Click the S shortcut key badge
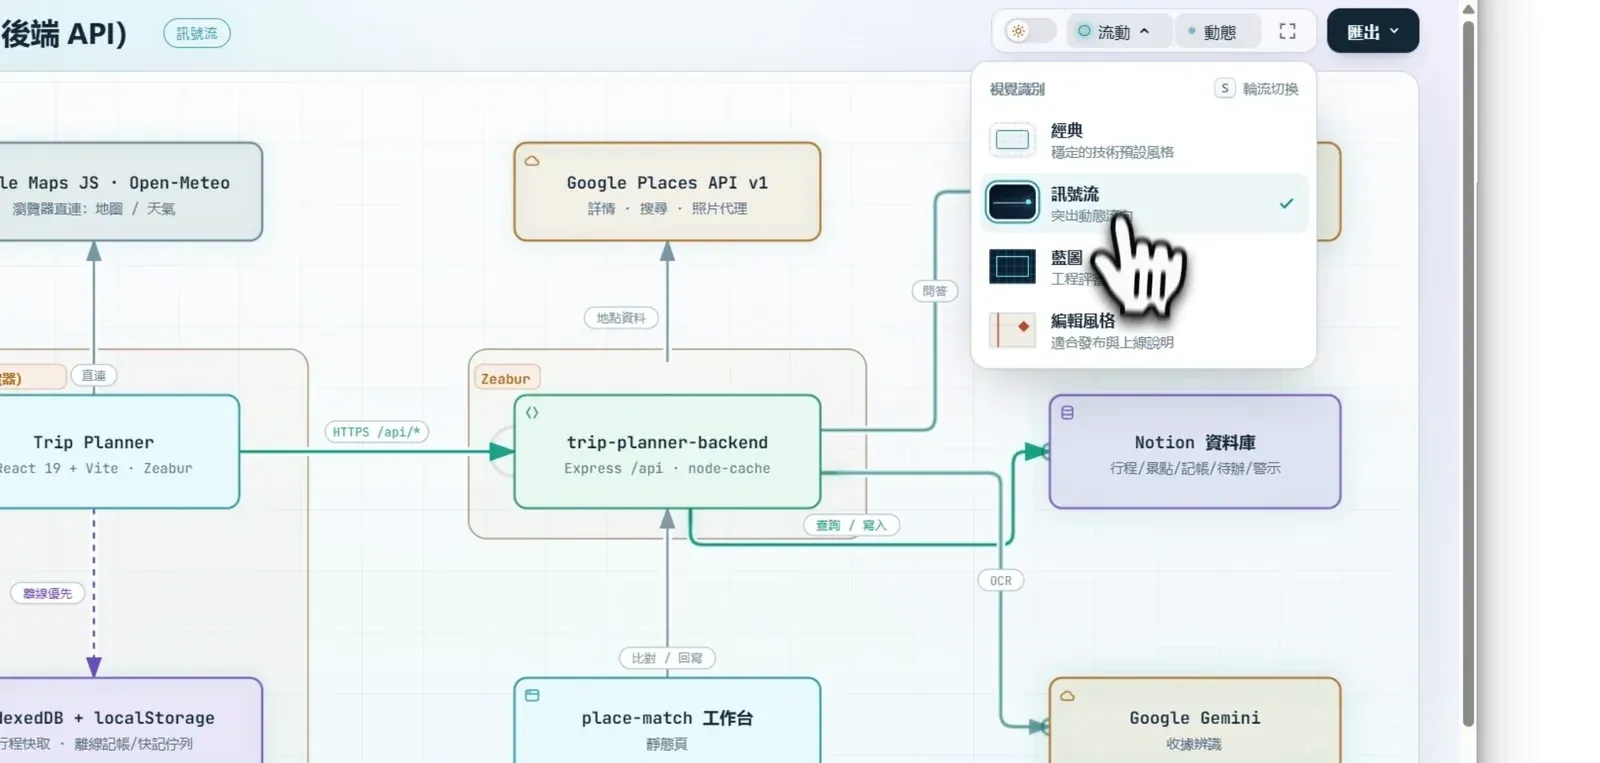This screenshot has height=763, width=1600. click(x=1224, y=88)
